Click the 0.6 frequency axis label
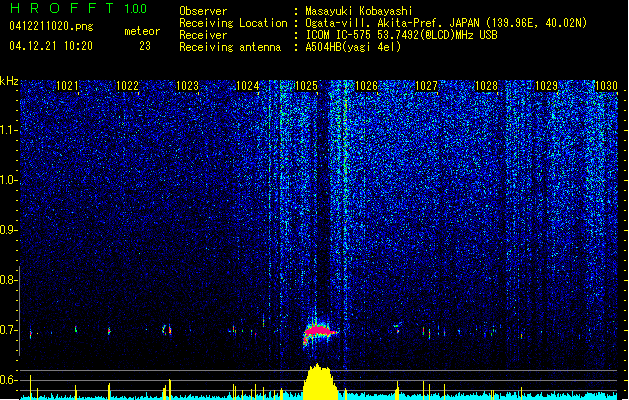Image resolution: width=629 pixels, height=400 pixels. point(8,380)
